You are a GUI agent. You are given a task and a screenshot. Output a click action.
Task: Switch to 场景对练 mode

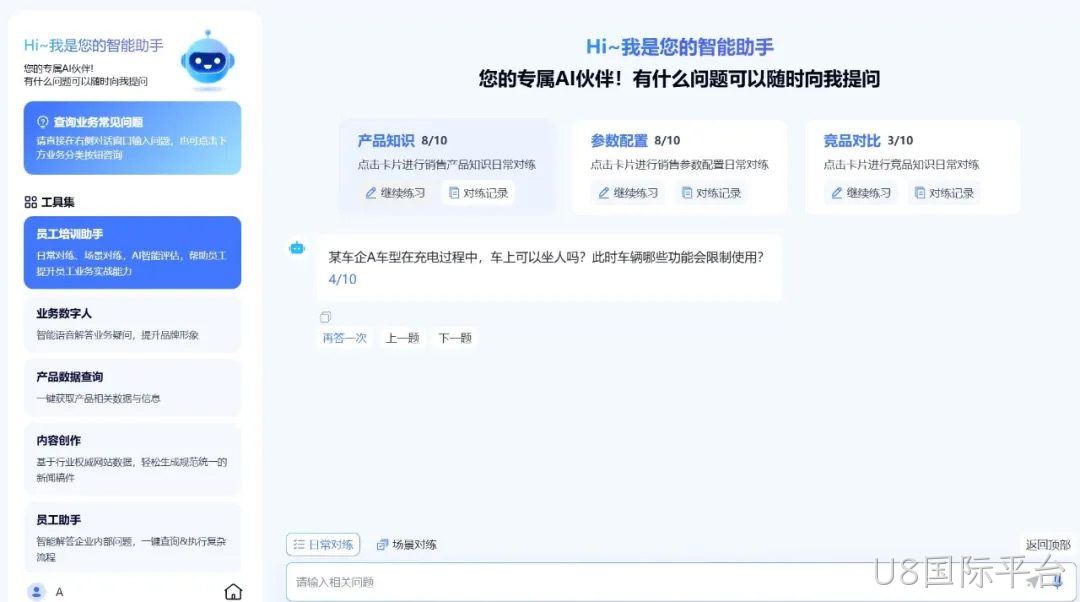pyautogui.click(x=406, y=544)
